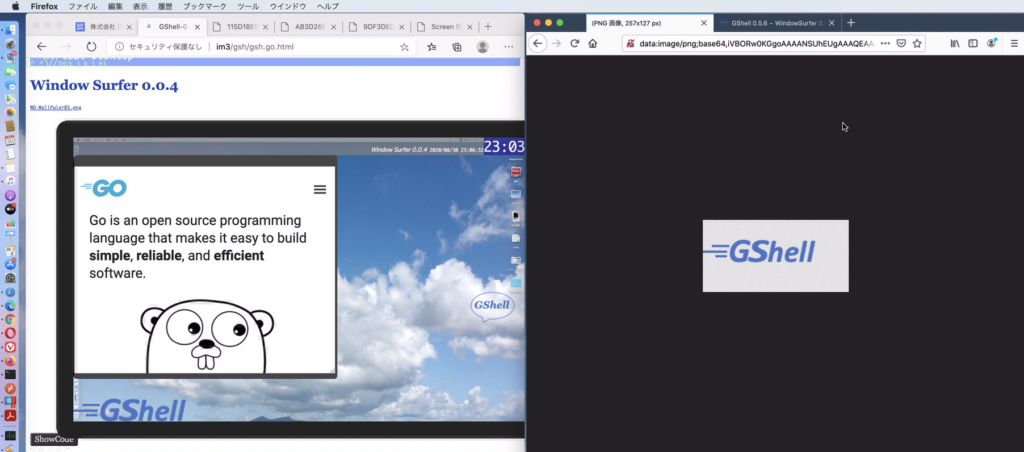
Task: Open the Edge collections icon
Action: point(457,46)
